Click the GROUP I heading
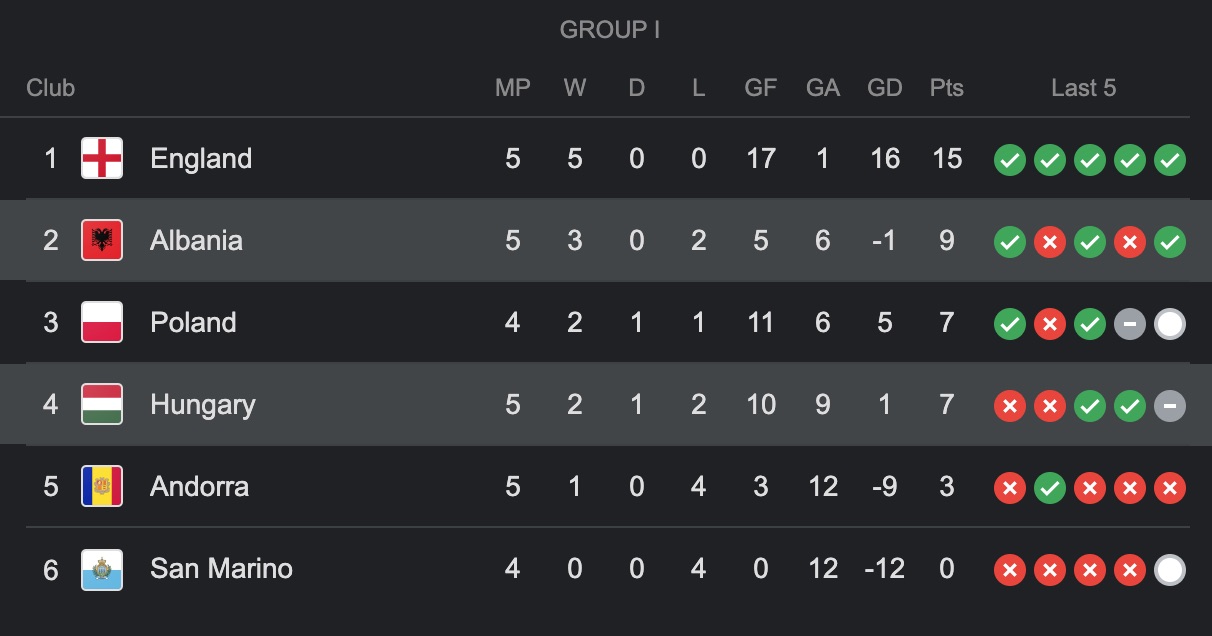Image resolution: width=1212 pixels, height=636 pixels. point(609,30)
